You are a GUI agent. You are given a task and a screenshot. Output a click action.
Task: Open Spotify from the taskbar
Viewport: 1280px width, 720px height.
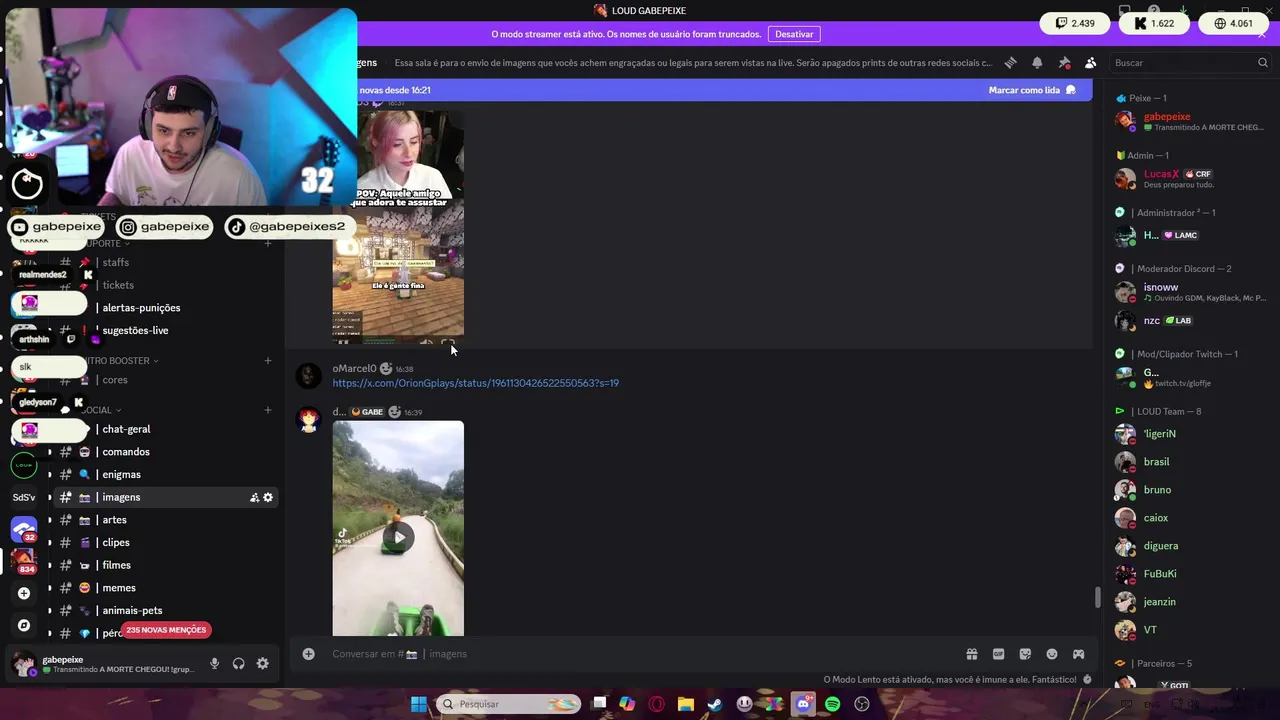[x=832, y=704]
